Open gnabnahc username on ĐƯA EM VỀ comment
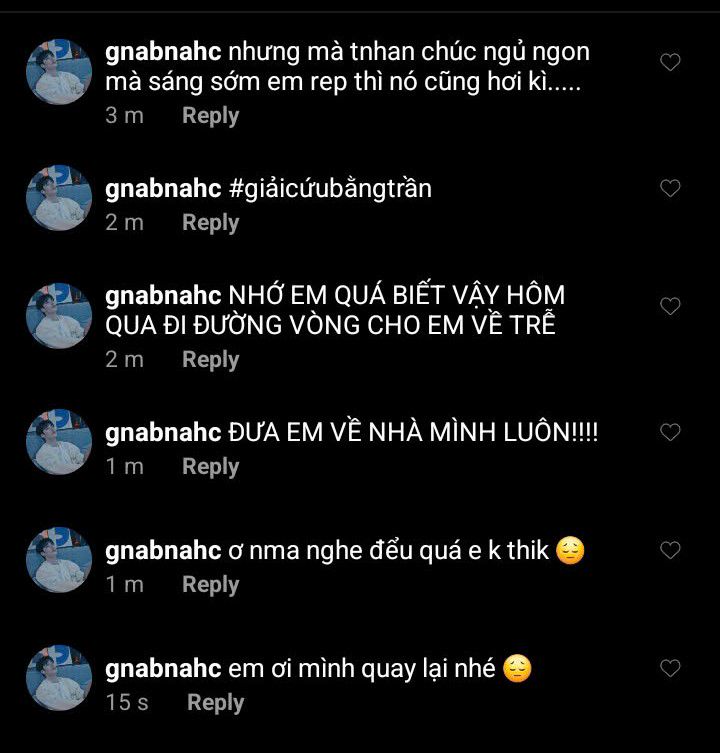Image resolution: width=720 pixels, height=753 pixels. pyautogui.click(x=163, y=433)
